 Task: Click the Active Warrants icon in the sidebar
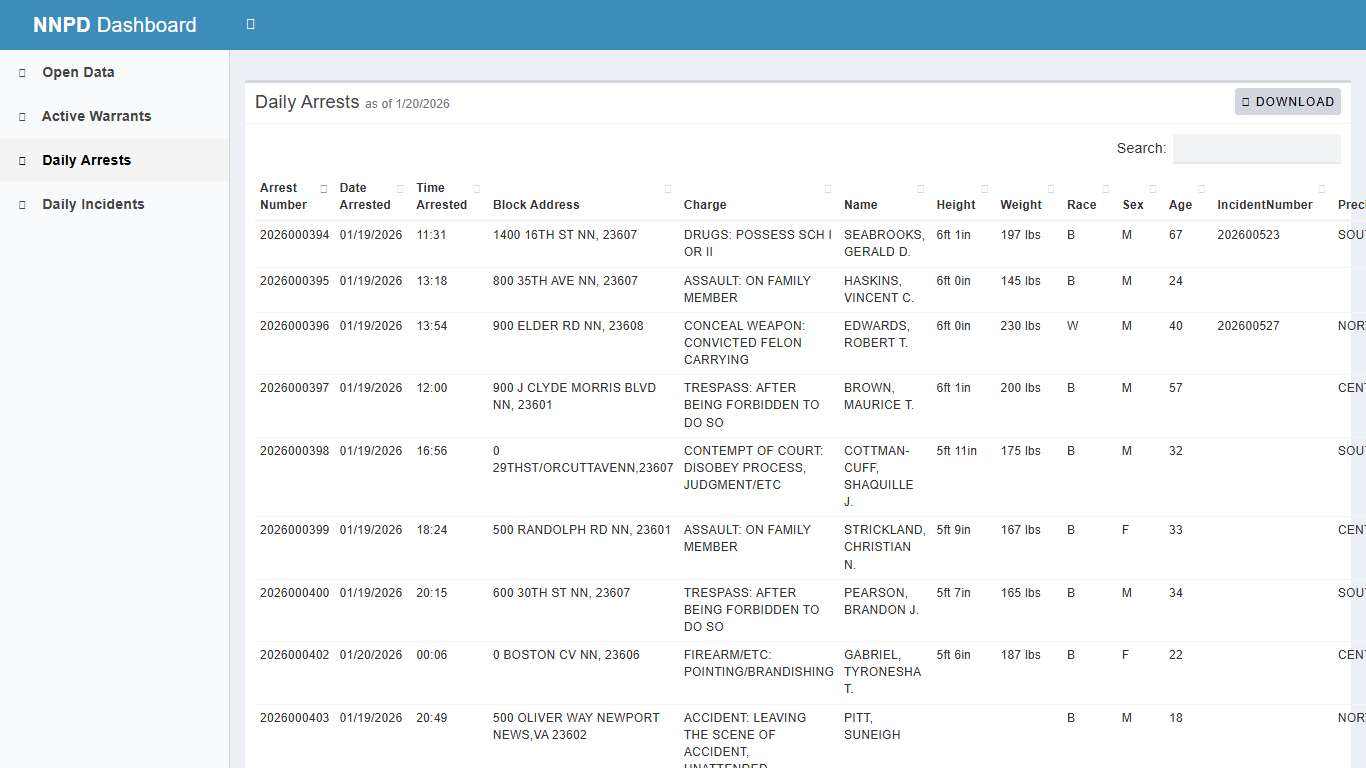coord(20,116)
